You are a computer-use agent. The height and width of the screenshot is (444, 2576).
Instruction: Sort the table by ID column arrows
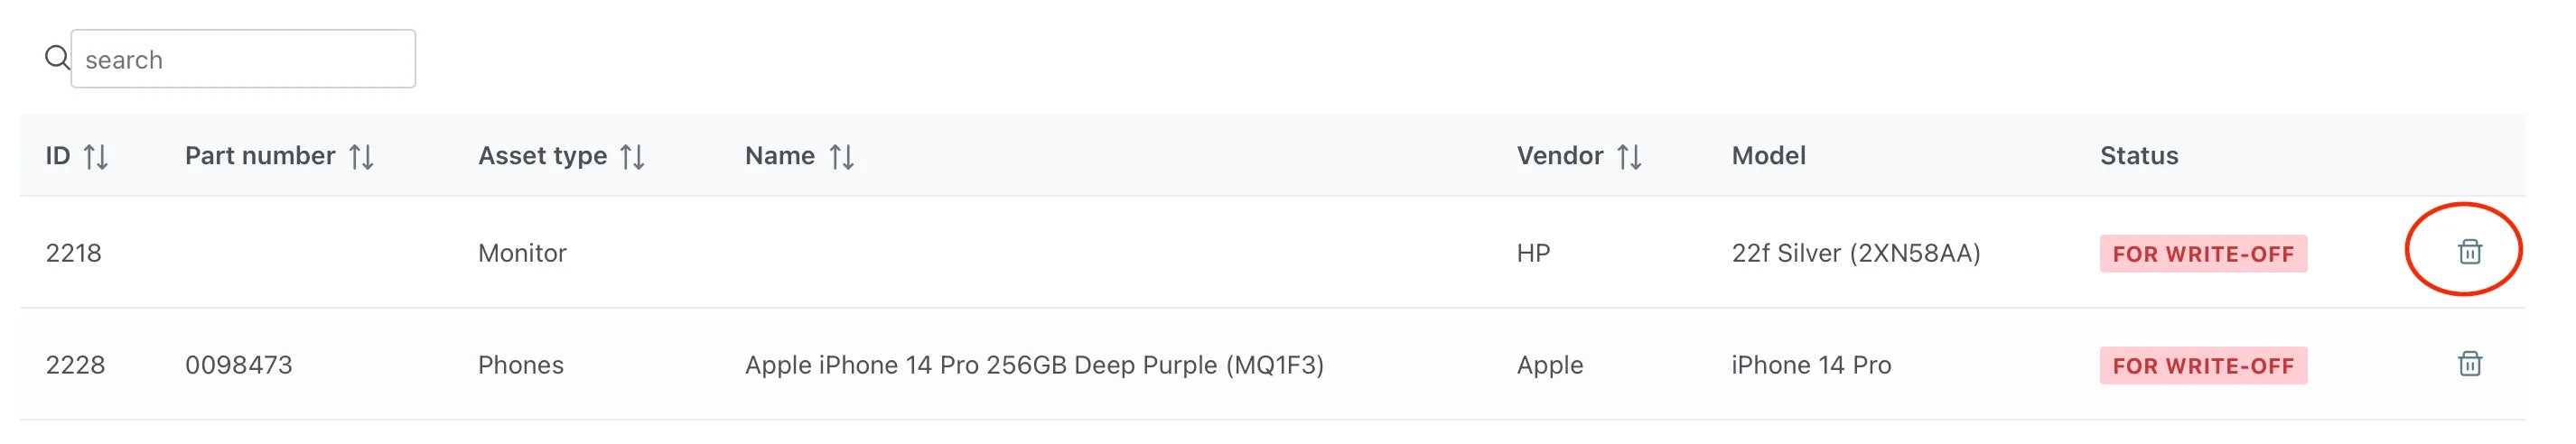click(x=96, y=157)
